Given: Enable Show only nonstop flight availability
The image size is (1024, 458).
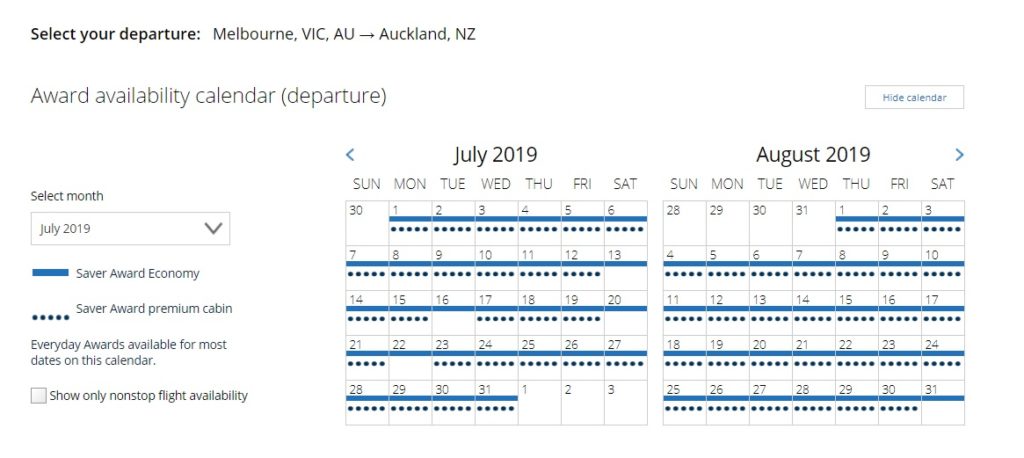Looking at the screenshot, I should click(39, 395).
